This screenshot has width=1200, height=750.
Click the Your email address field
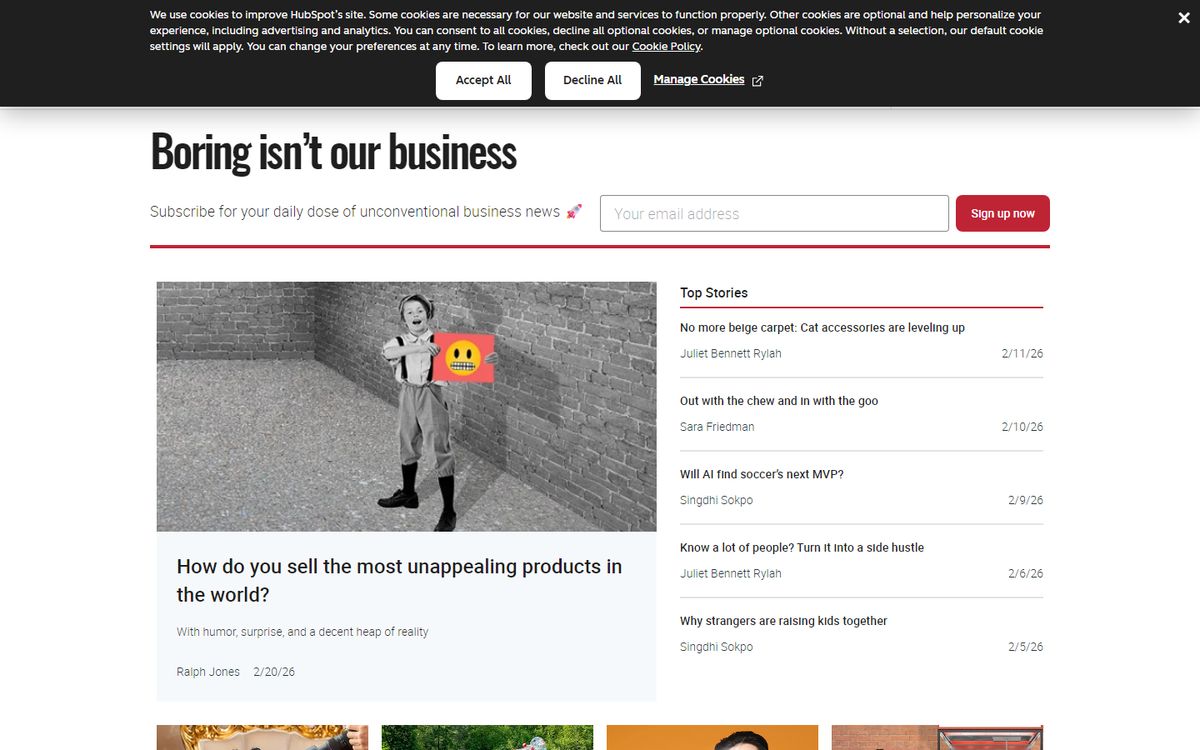[x=774, y=214]
